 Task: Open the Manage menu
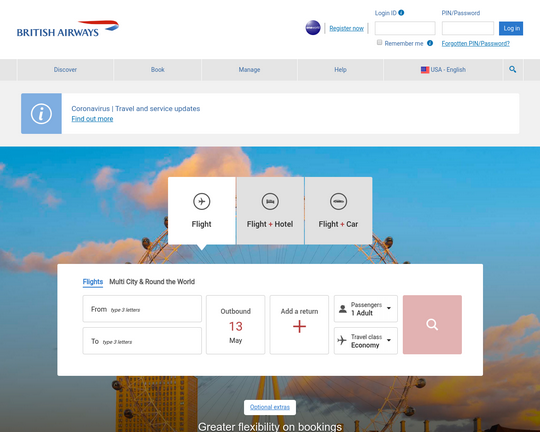(x=249, y=70)
